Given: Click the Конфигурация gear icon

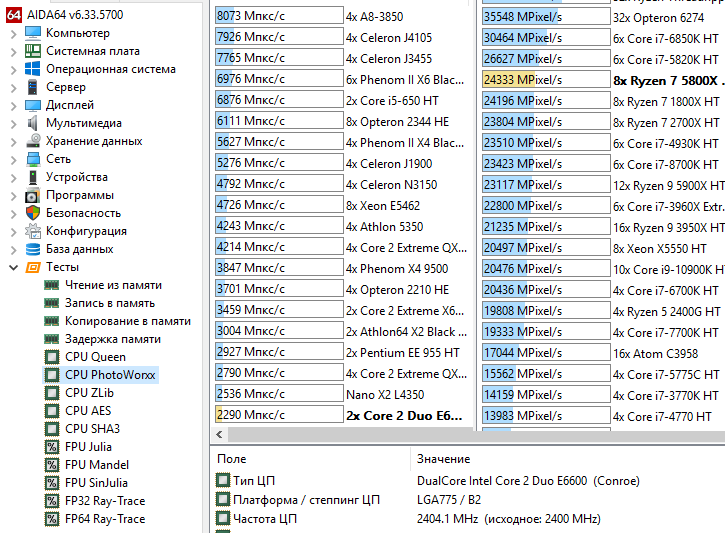Looking at the screenshot, I should coord(33,231).
